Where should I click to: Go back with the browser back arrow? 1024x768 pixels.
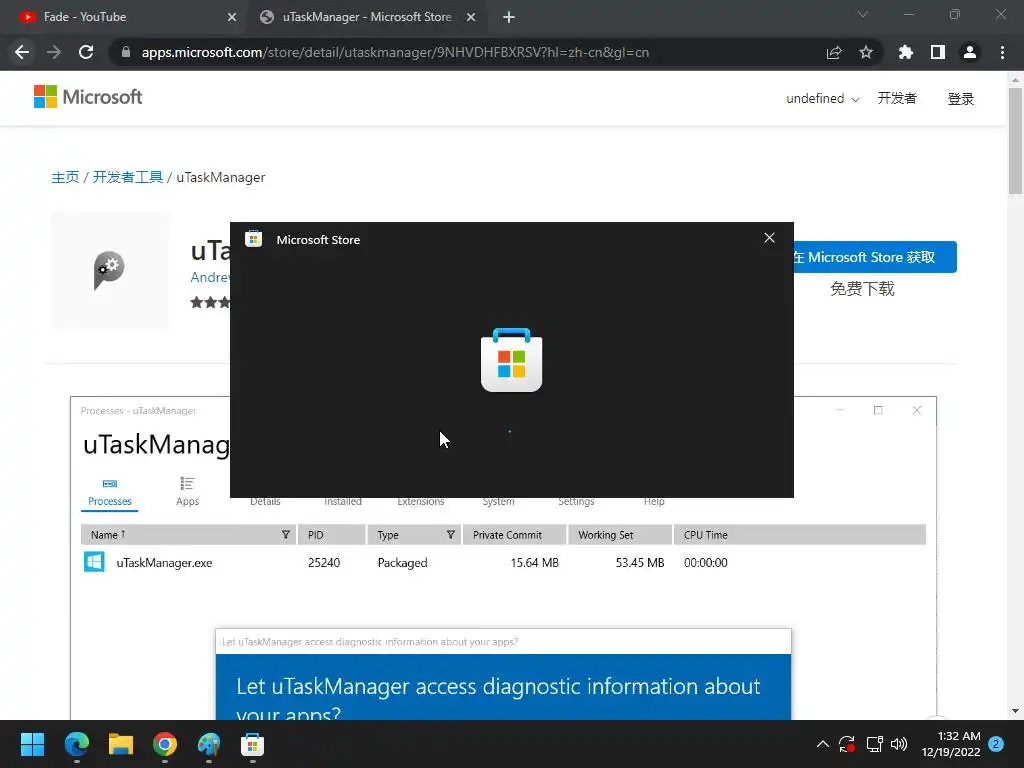[22, 52]
